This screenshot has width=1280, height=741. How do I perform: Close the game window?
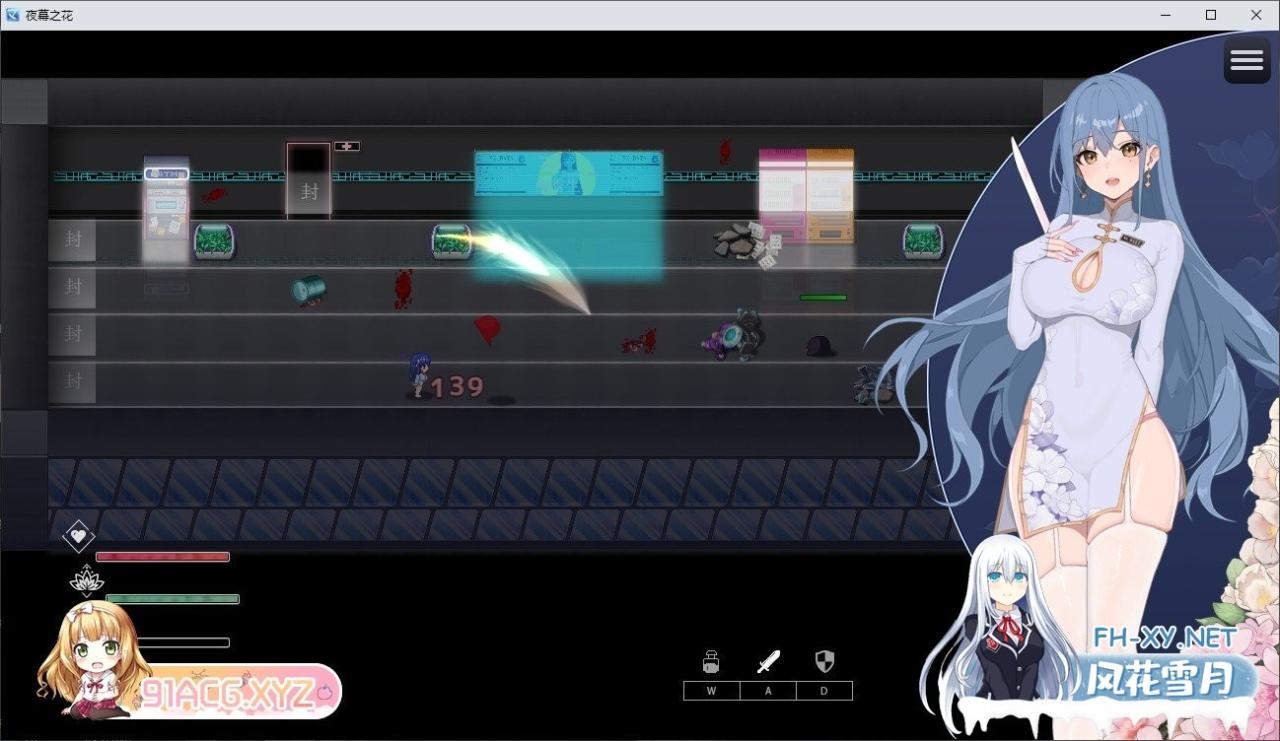point(1256,15)
